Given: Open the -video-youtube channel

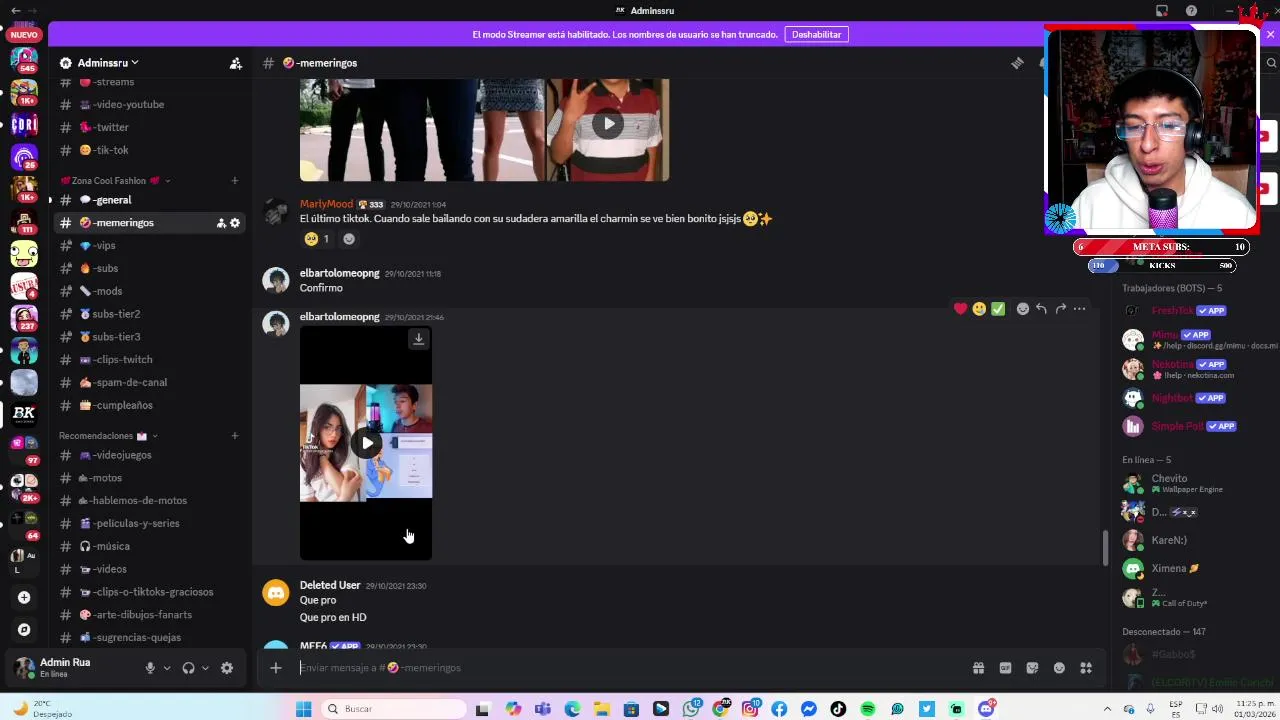Looking at the screenshot, I should 150,104.
